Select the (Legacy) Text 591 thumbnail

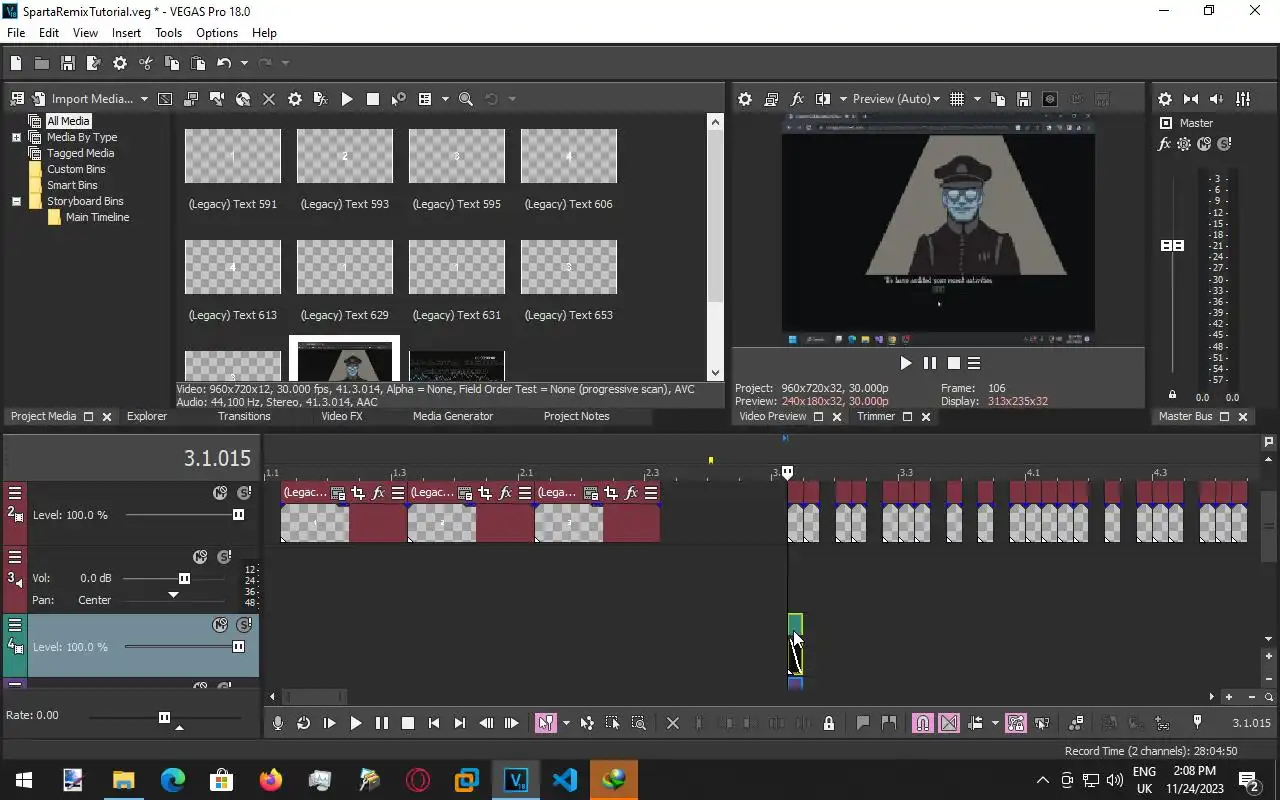coord(233,156)
